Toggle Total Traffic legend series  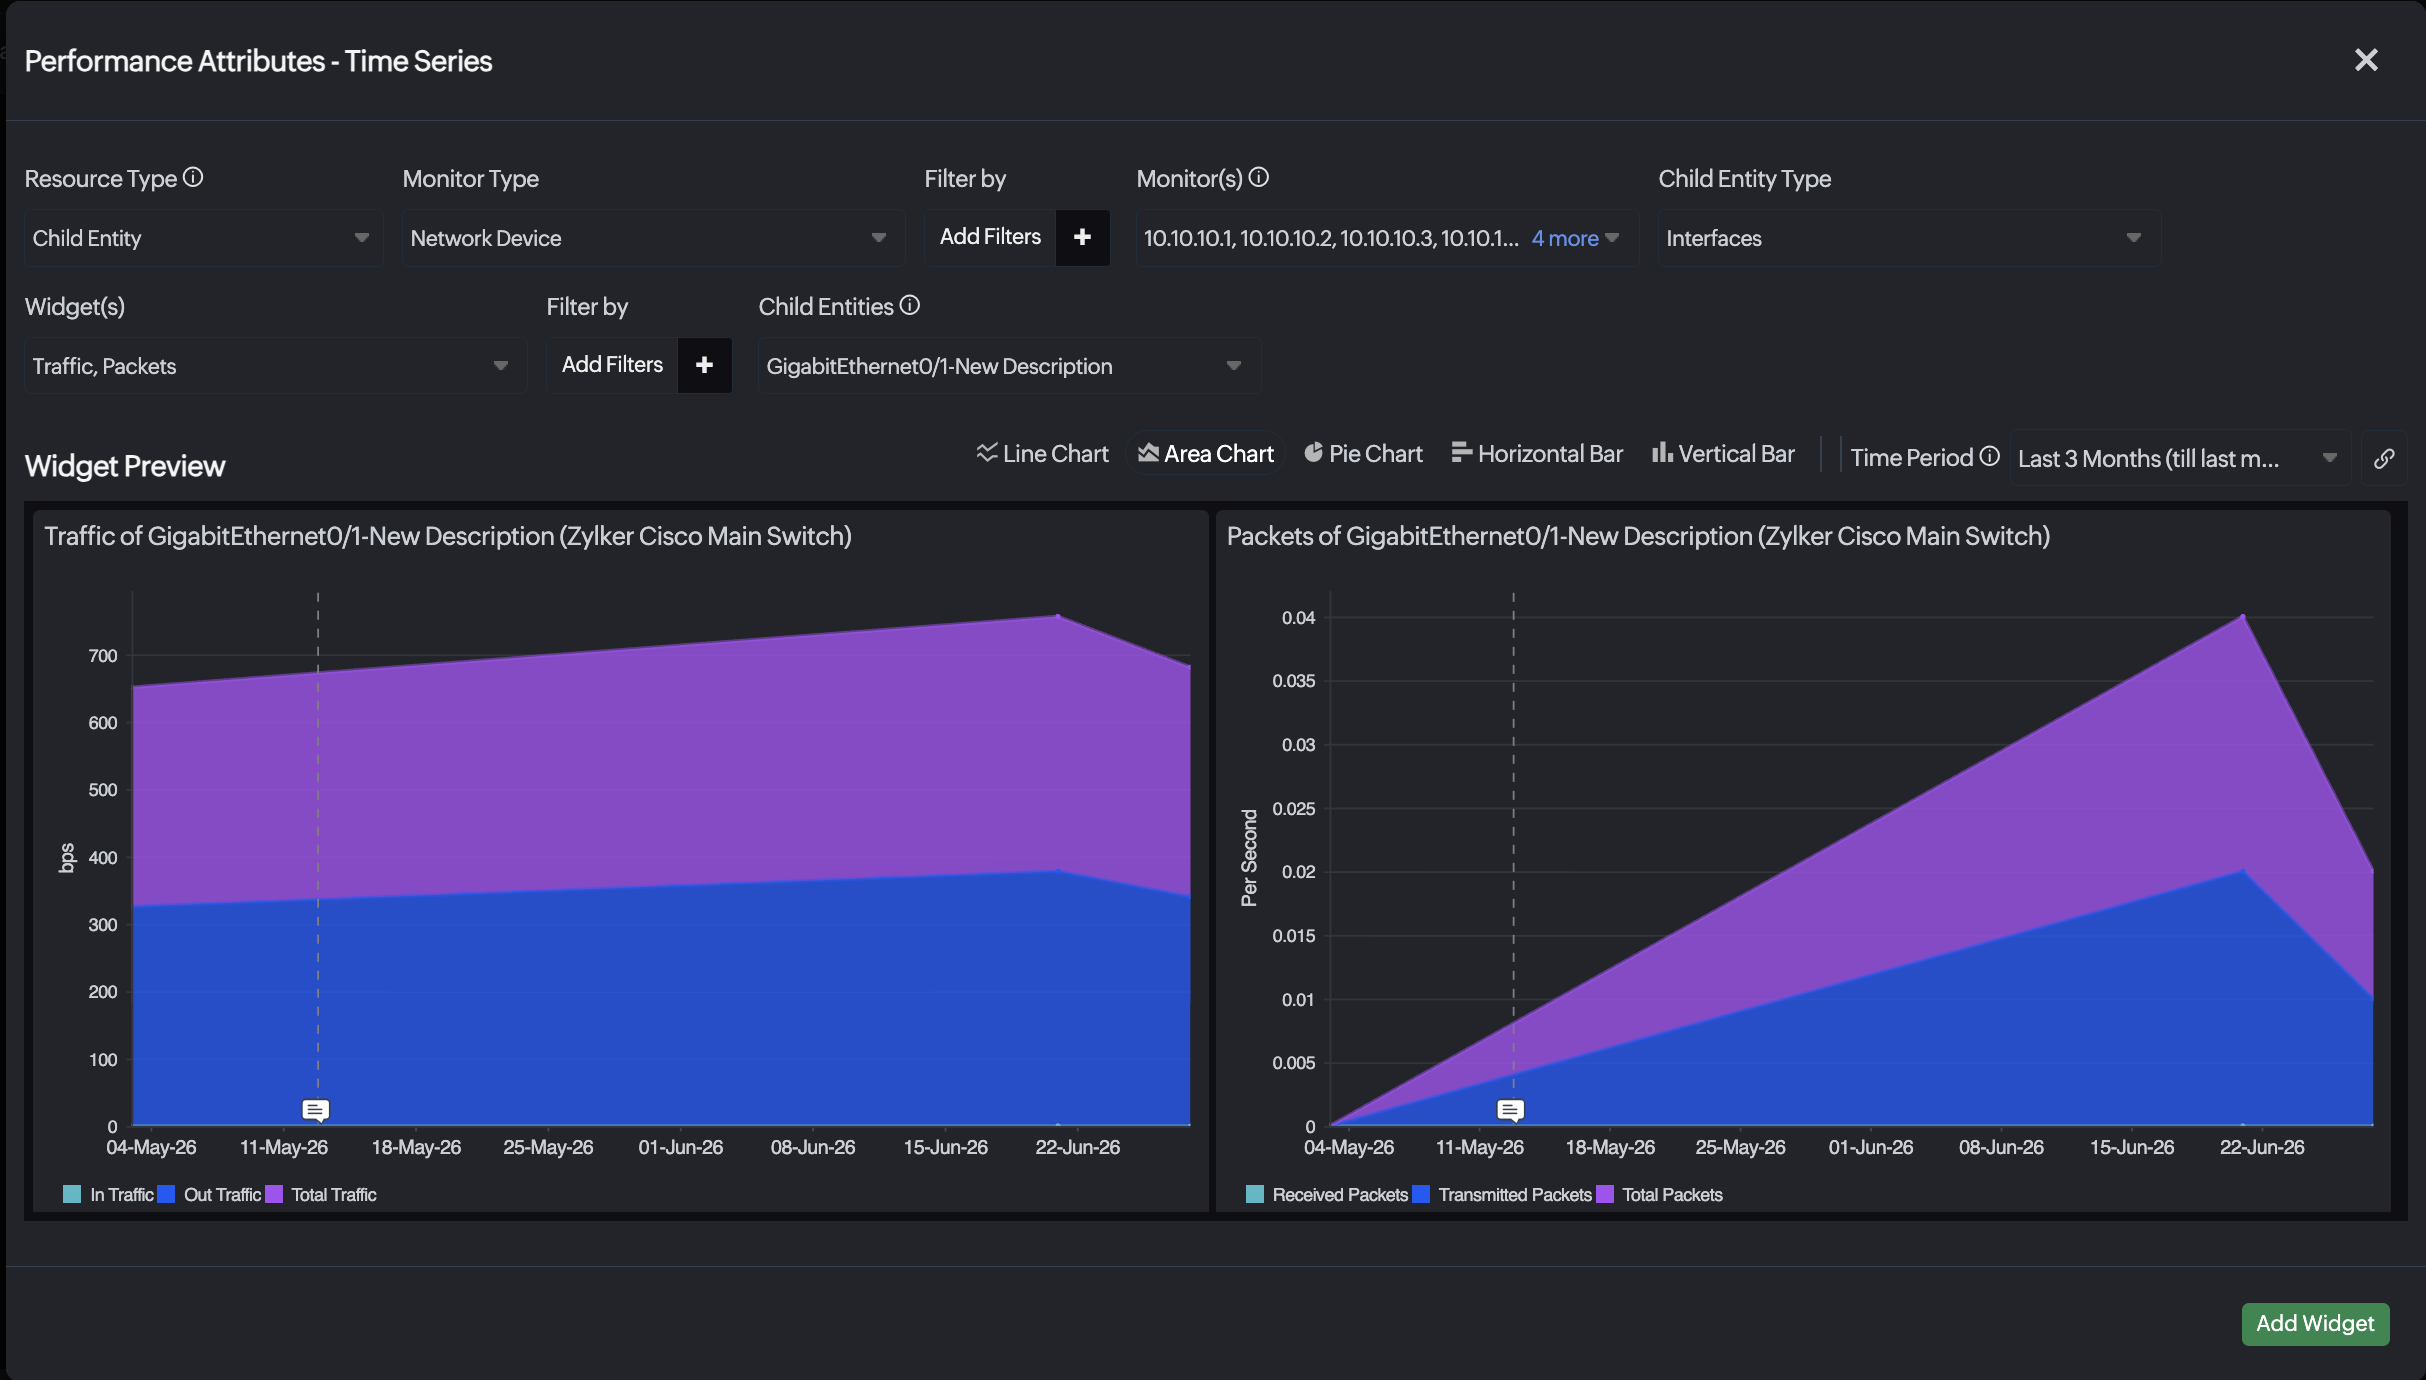click(x=321, y=1194)
